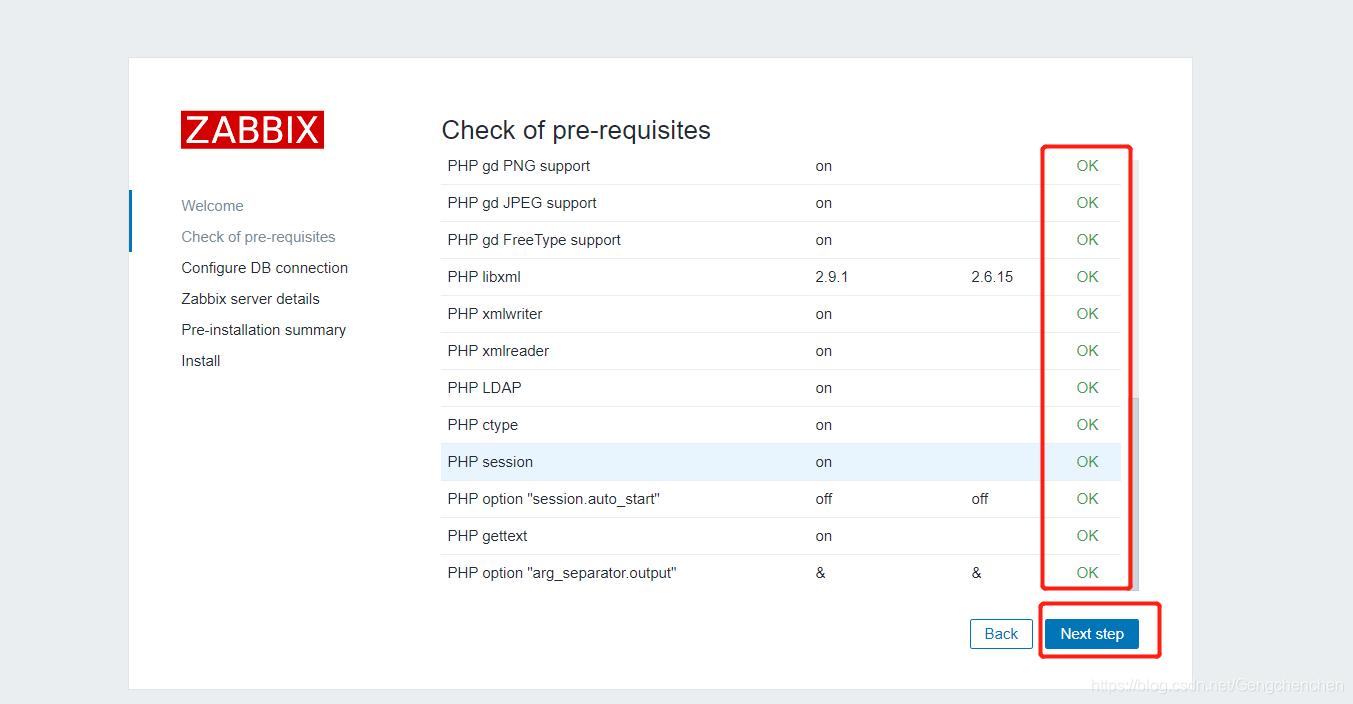This screenshot has height=704, width=1353.
Task: Click the pre-requisites list scrollbar
Action: click(x=1134, y=490)
